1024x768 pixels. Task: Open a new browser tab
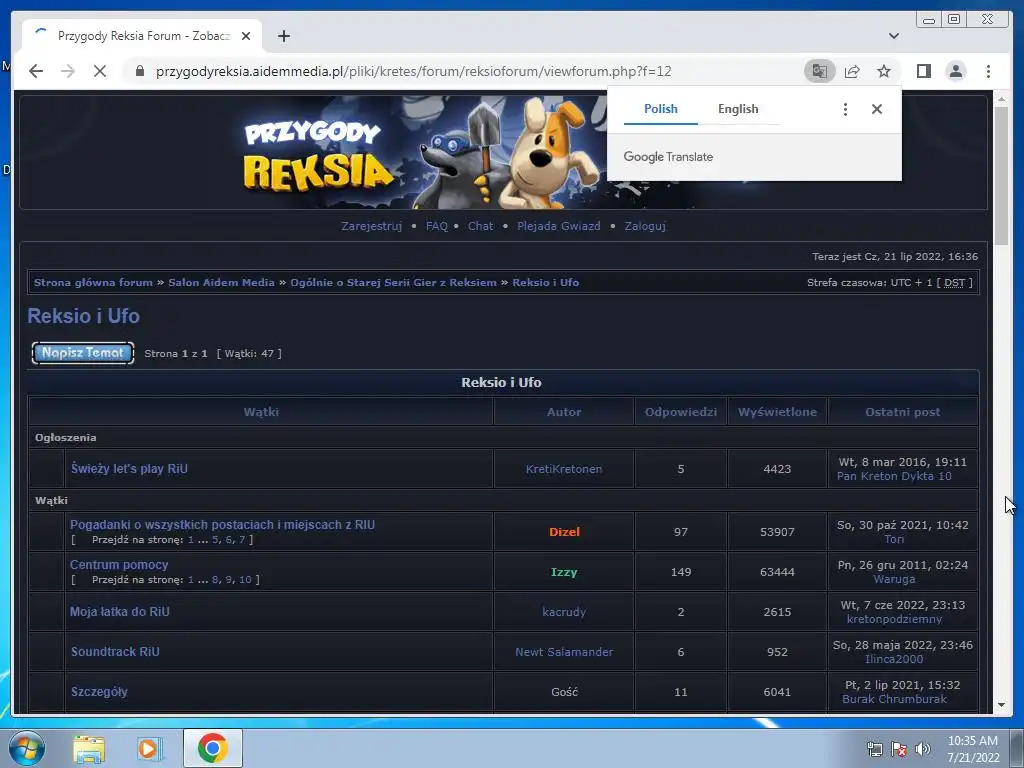(283, 36)
